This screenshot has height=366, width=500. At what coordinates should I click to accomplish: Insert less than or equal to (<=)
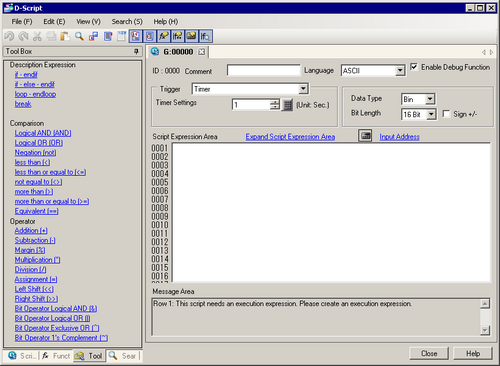point(50,172)
